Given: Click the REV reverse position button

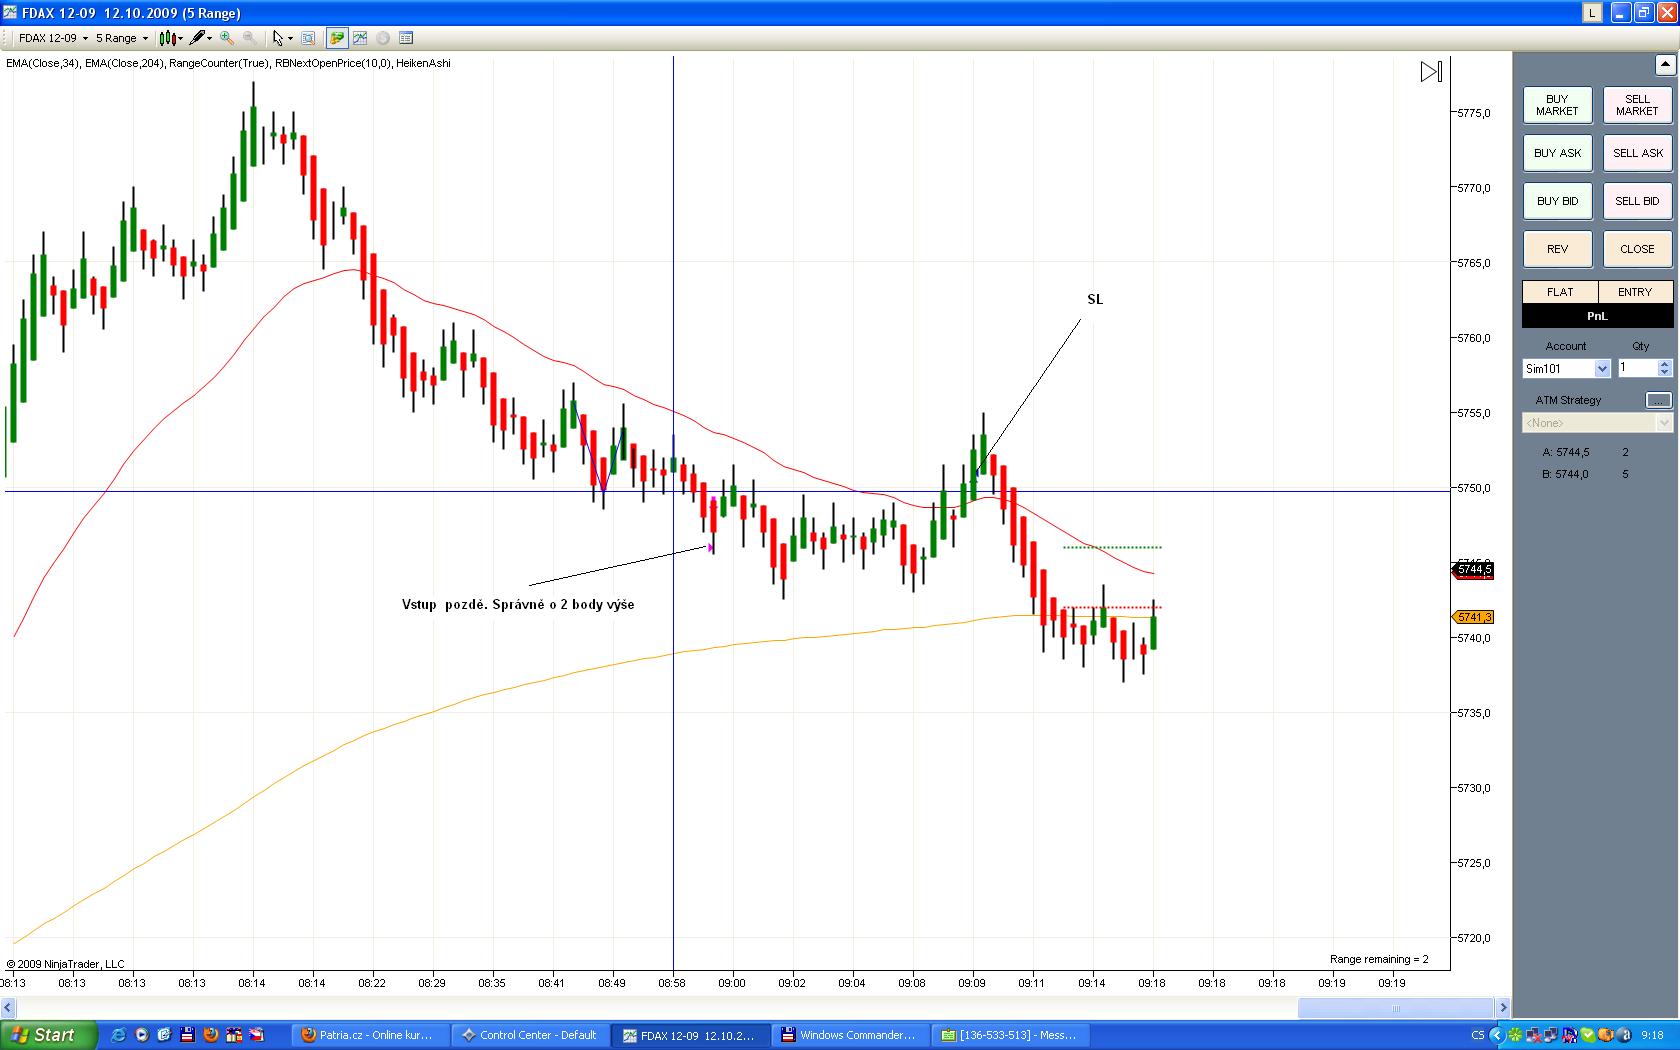Looking at the screenshot, I should pyautogui.click(x=1557, y=249).
